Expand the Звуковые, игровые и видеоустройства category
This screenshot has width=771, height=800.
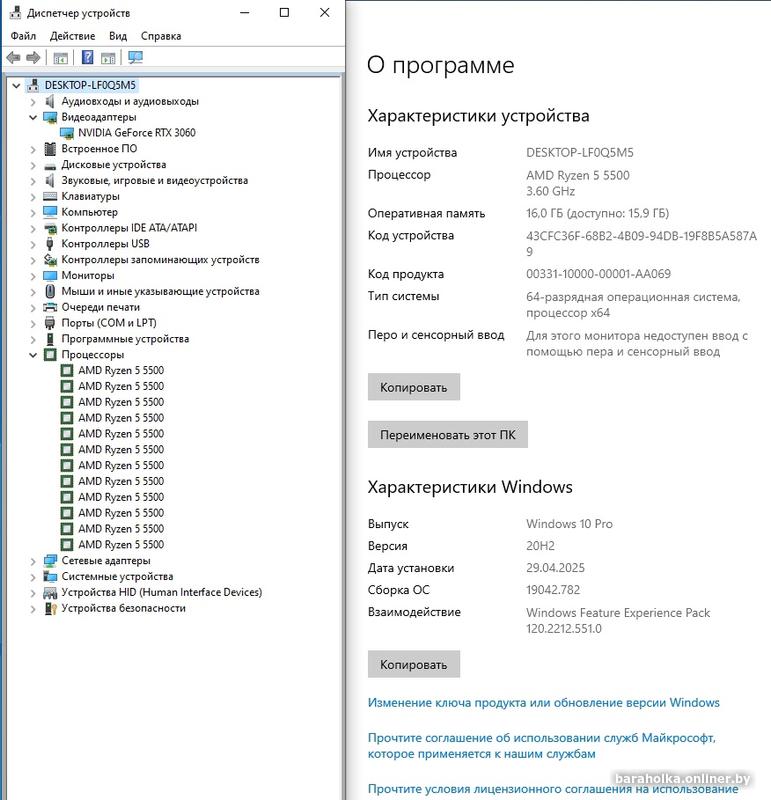click(x=33, y=181)
